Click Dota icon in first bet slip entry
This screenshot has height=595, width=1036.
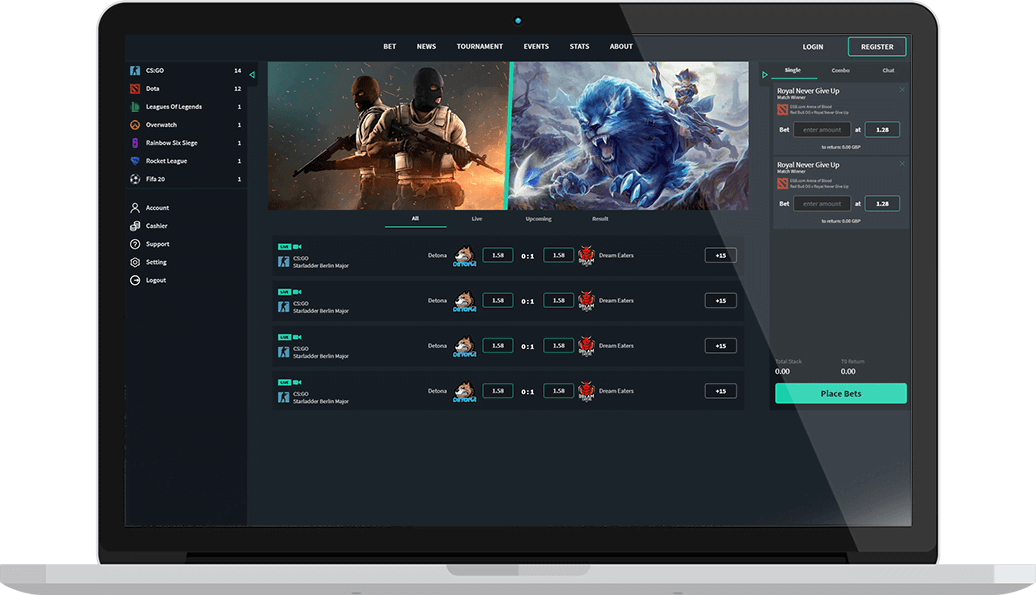[x=782, y=110]
